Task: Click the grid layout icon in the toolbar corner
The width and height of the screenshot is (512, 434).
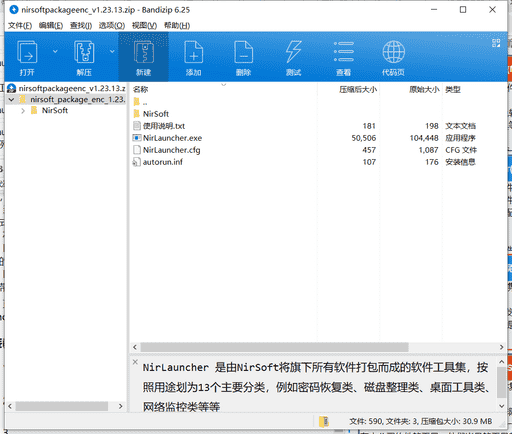Action: coord(496,43)
